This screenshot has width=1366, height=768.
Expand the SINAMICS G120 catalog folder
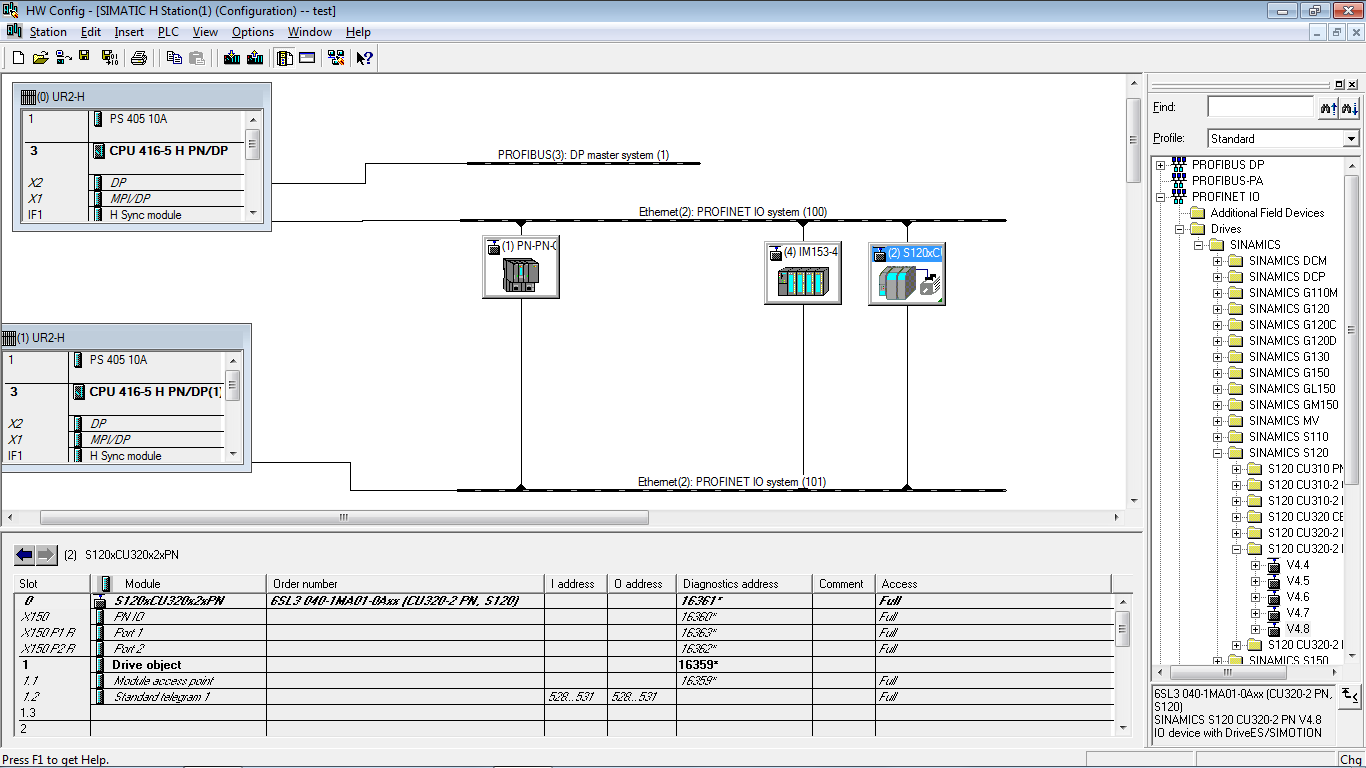pos(1218,309)
